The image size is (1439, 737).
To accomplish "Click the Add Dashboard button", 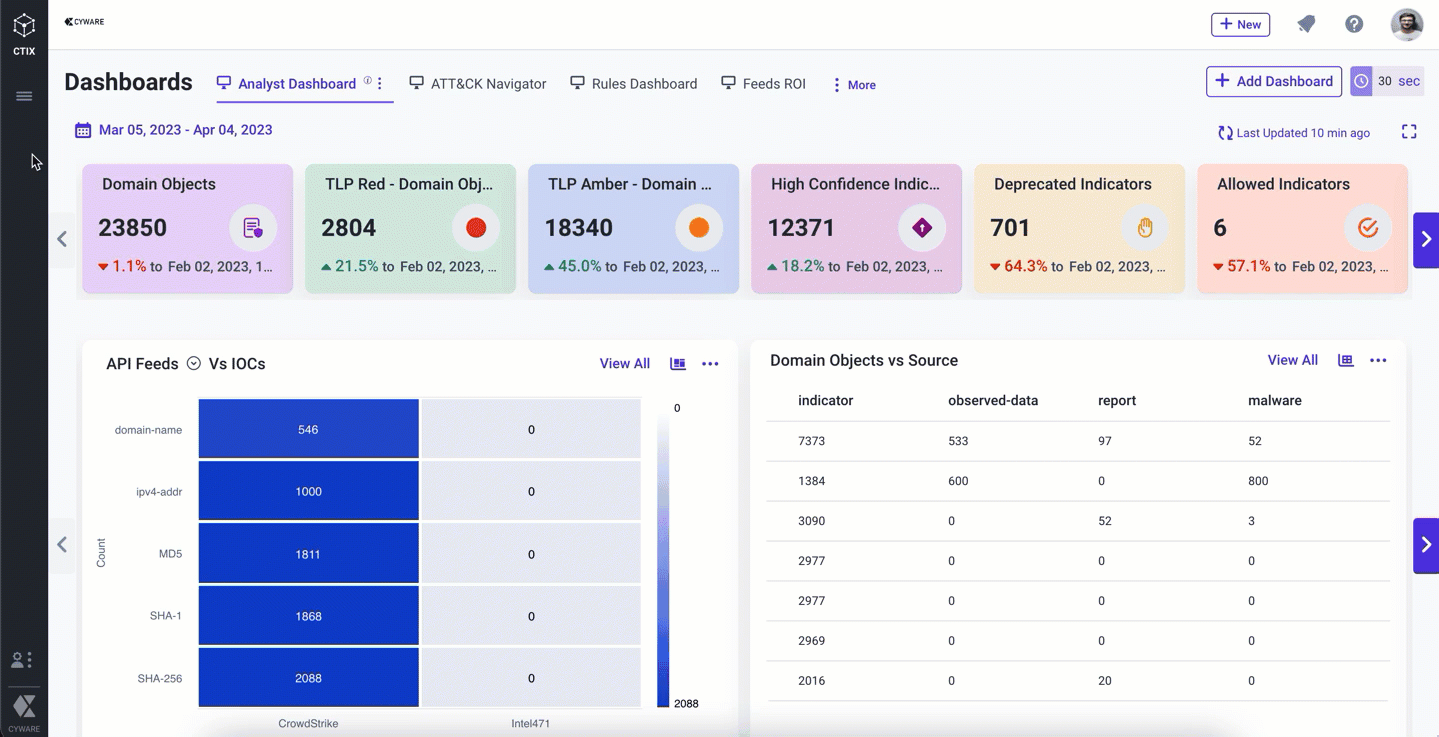I will (1274, 81).
